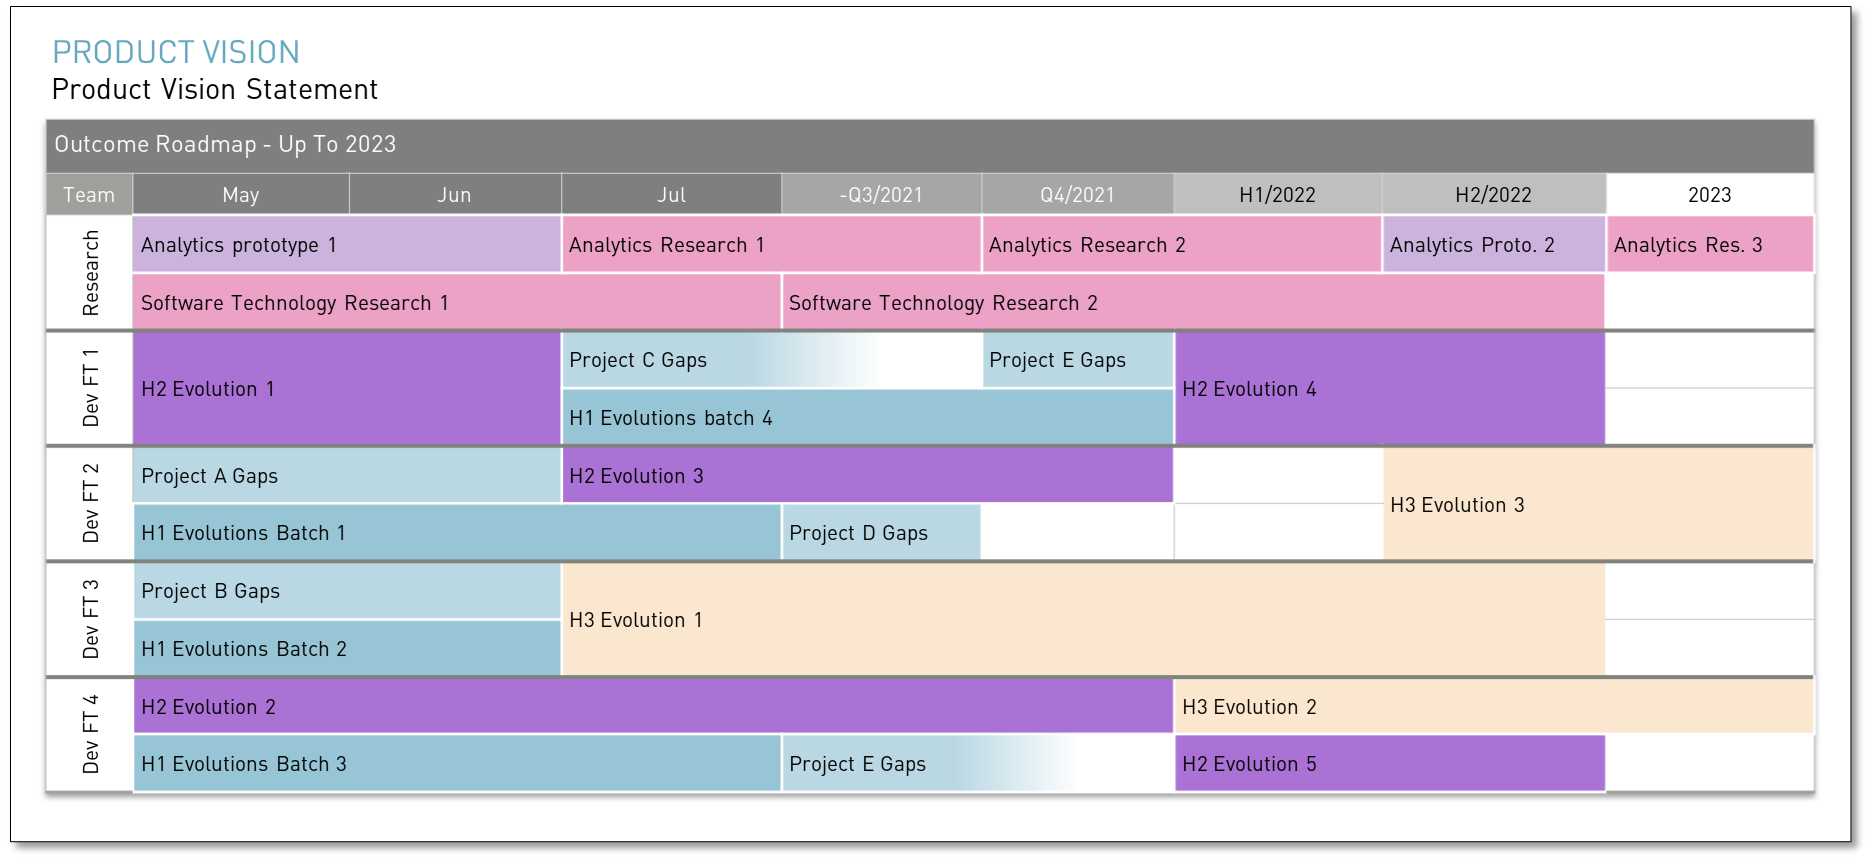The image size is (1873, 858).
Task: Click Project E Gaps in Dev FT 1 row
Action: click(1077, 361)
